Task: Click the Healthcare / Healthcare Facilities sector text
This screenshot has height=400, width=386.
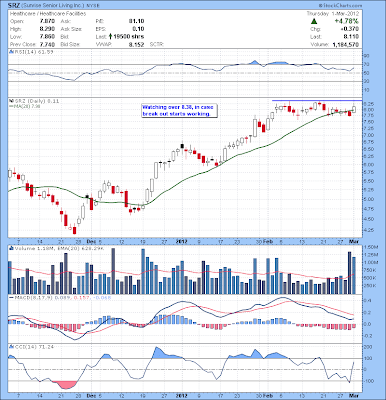Action: (x=48, y=14)
